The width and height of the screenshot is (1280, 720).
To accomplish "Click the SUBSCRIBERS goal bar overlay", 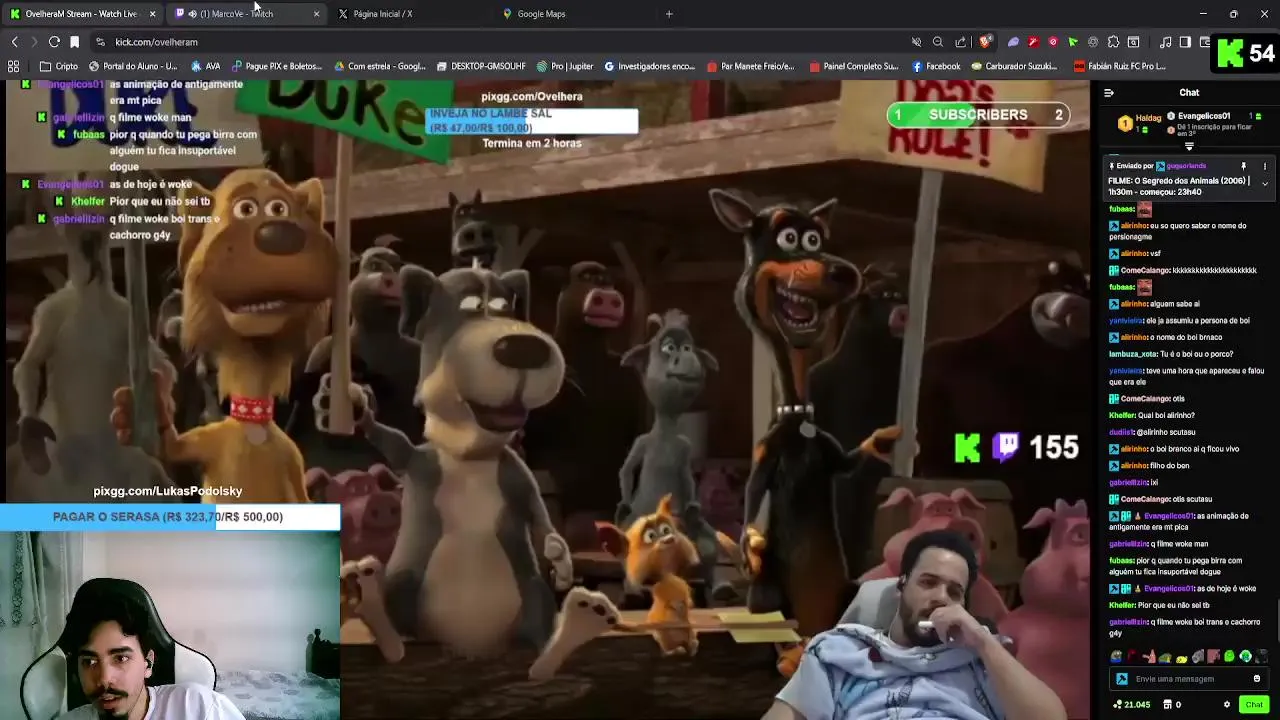I will point(978,115).
